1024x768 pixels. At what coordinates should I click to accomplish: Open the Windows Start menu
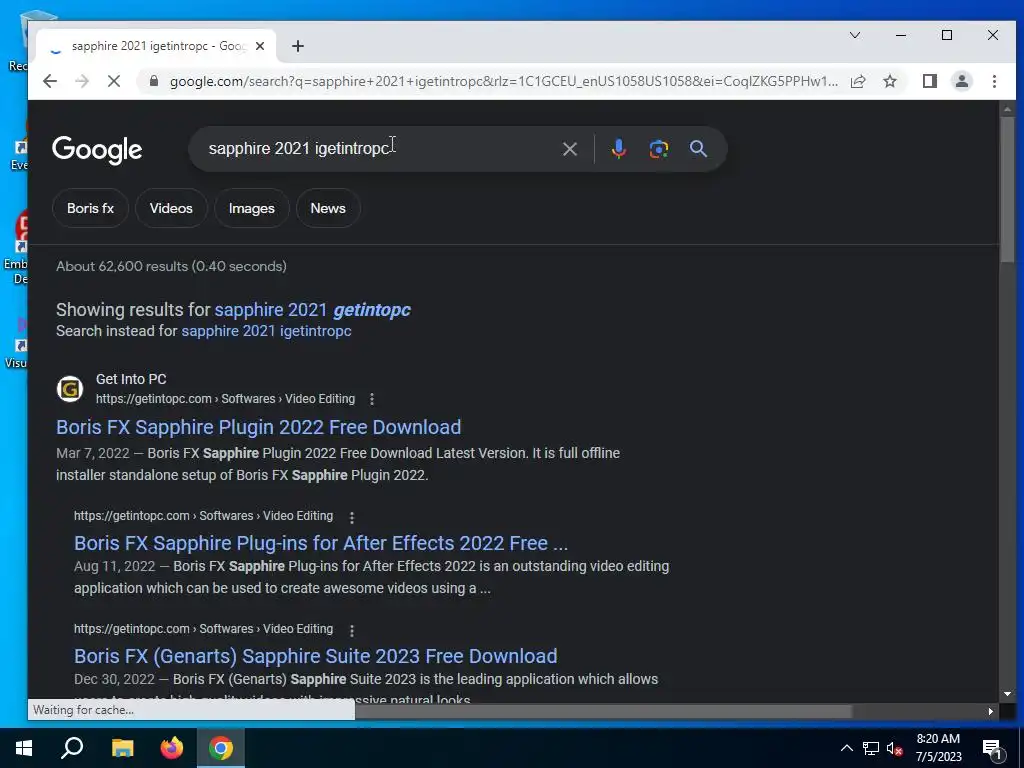pyautogui.click(x=24, y=748)
